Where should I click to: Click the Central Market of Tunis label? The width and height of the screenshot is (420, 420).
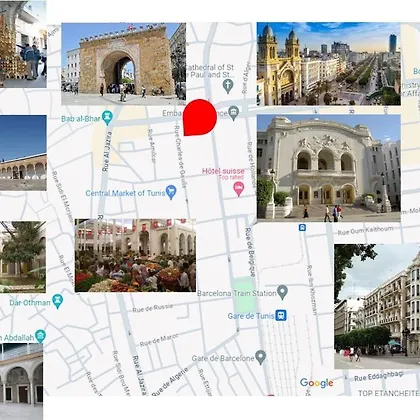point(125,193)
